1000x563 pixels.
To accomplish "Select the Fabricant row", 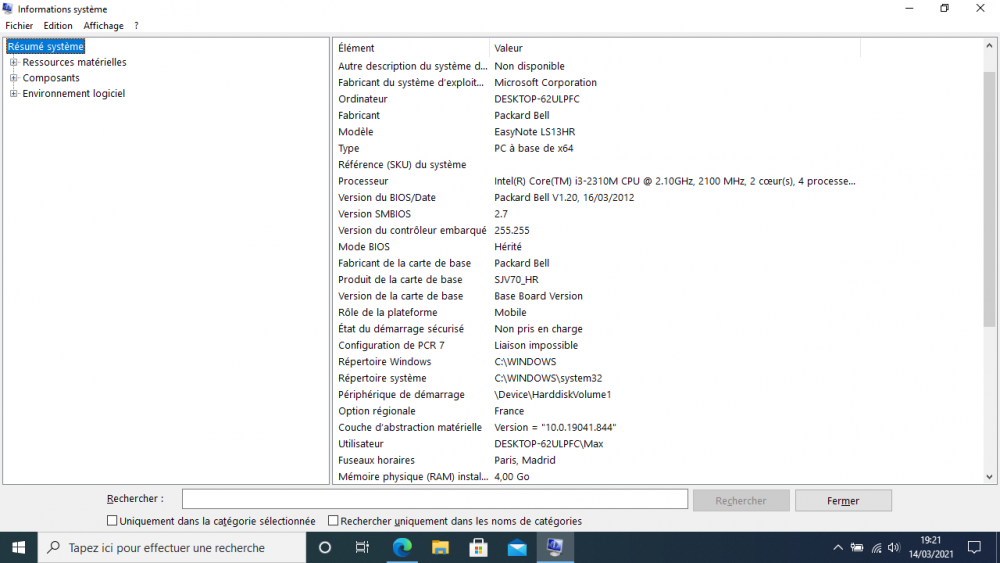I will coord(596,115).
